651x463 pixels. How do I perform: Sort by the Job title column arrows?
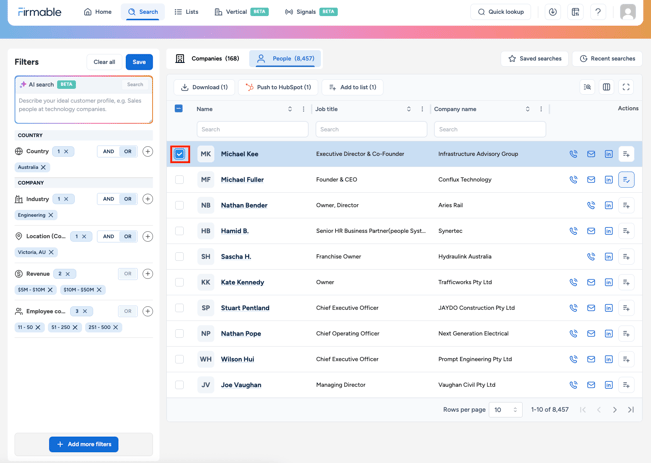tap(409, 109)
